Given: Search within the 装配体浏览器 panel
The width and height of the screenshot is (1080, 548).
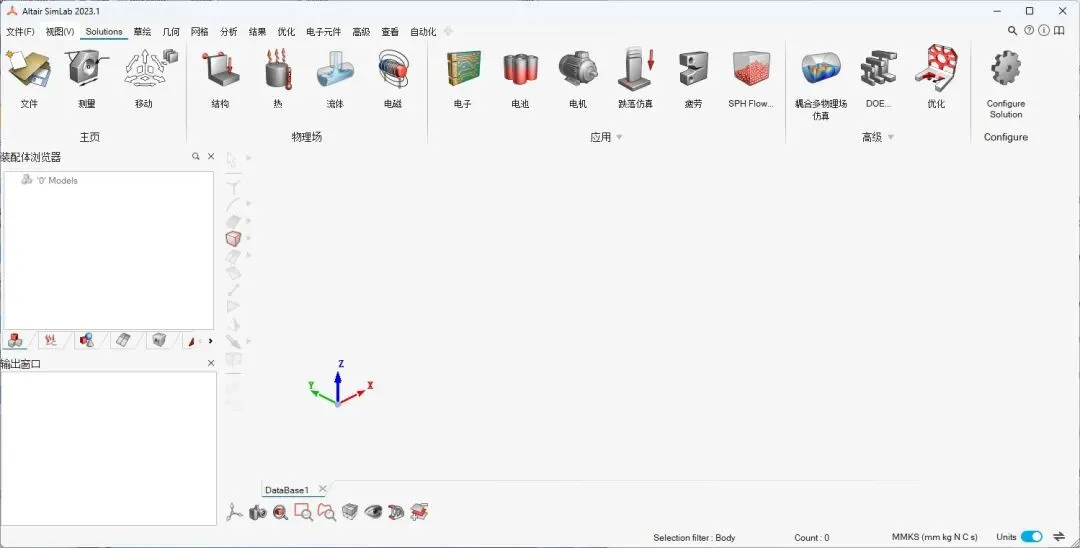Looking at the screenshot, I should 196,157.
